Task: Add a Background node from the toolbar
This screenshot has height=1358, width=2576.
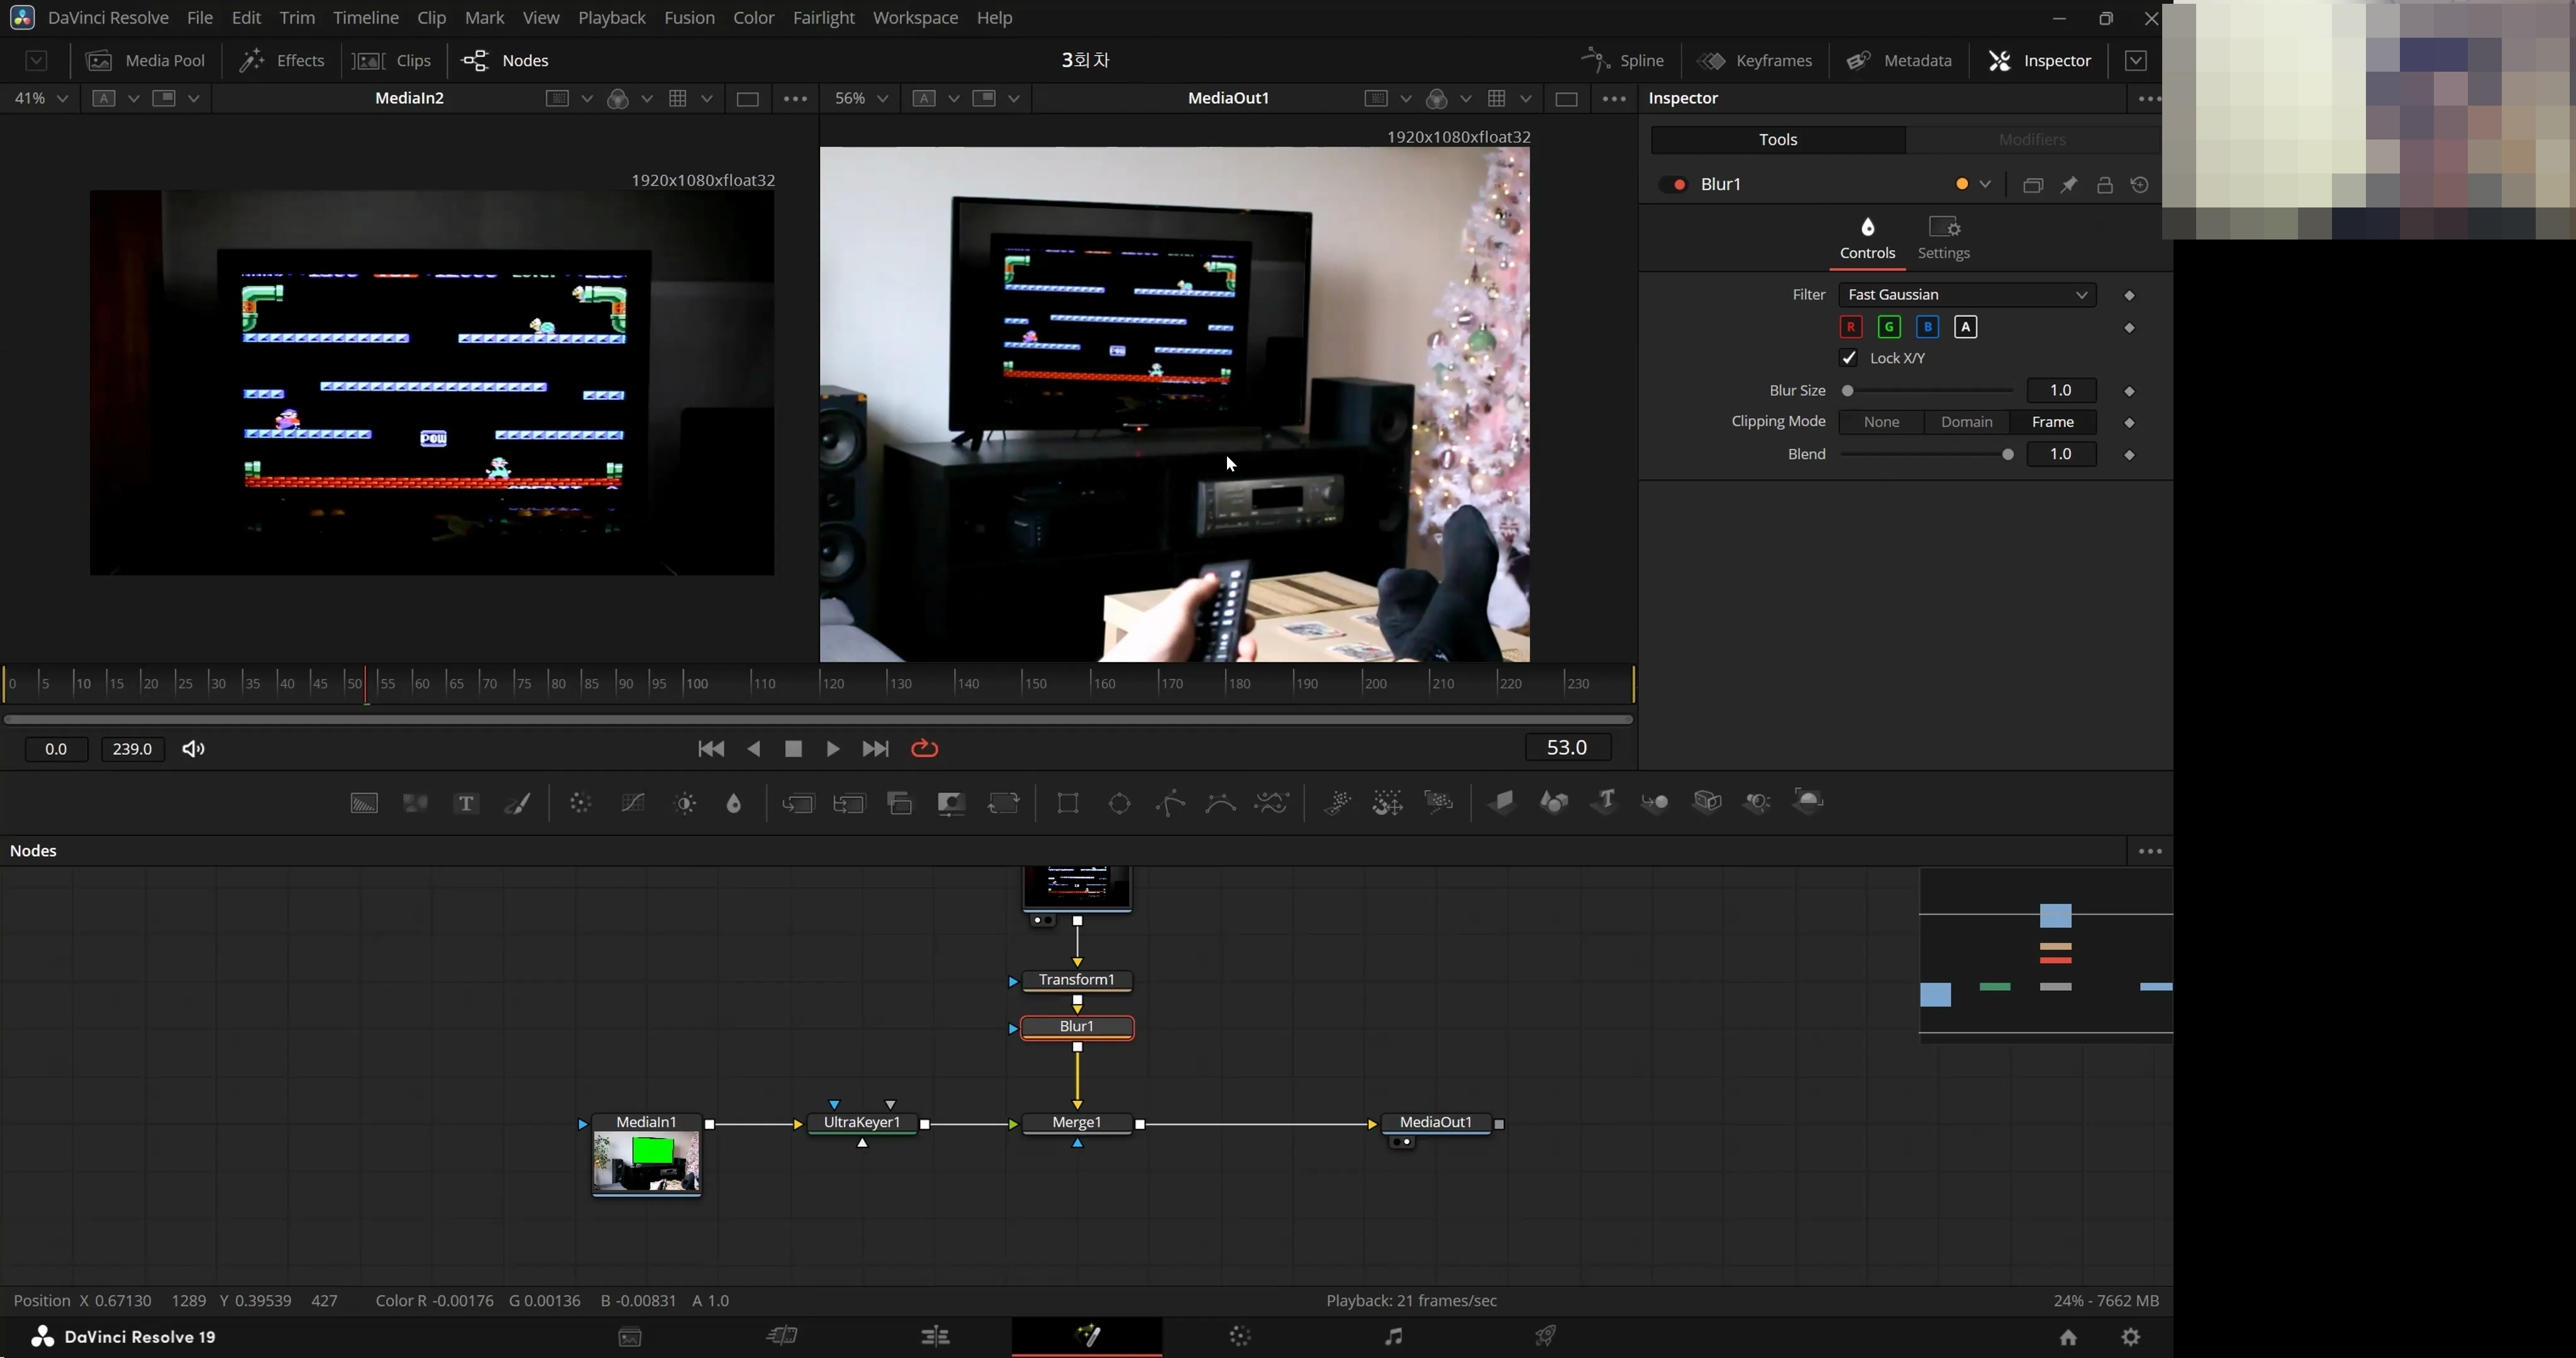Action: (364, 803)
